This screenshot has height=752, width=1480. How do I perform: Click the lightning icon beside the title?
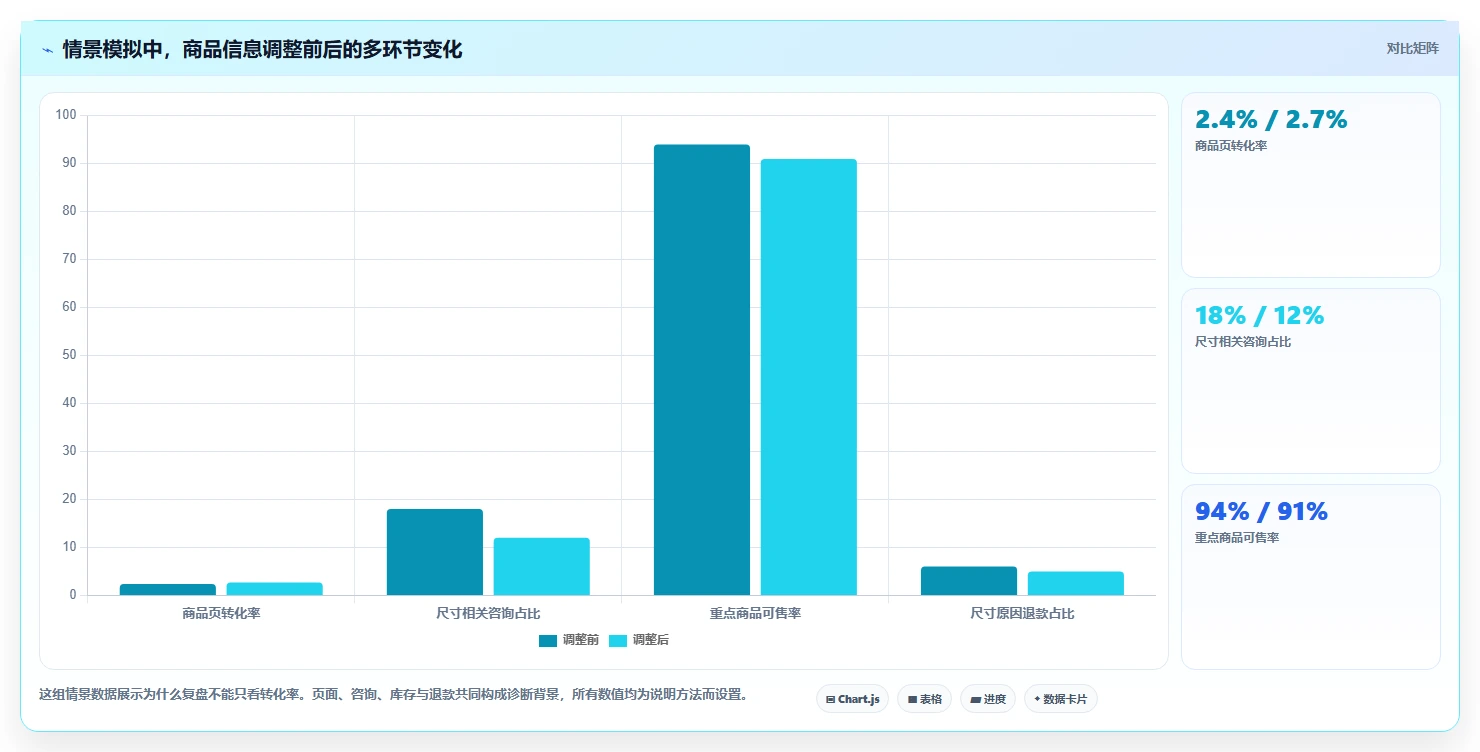47,49
